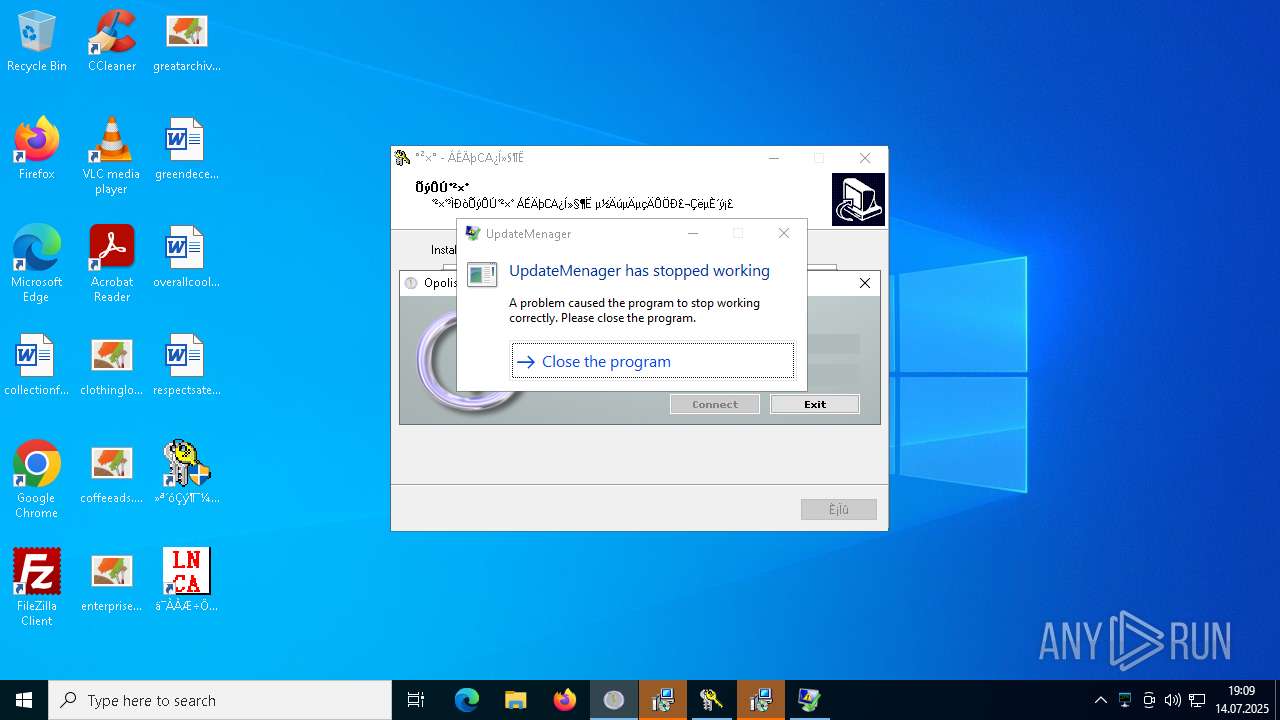Click the program icon beside the crash heading
1280x720 pixels.
pyautogui.click(x=482, y=274)
